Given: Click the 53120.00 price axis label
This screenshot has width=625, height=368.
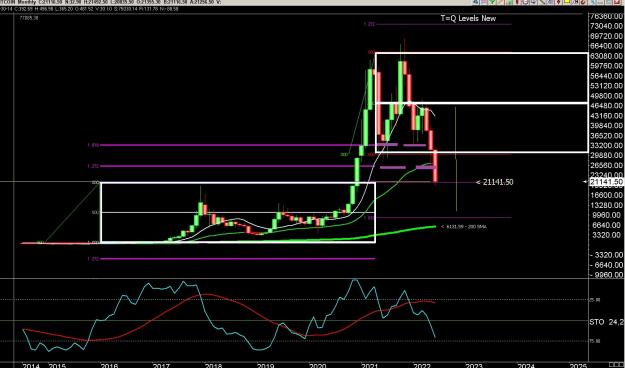Looking at the screenshot, I should [606, 86].
